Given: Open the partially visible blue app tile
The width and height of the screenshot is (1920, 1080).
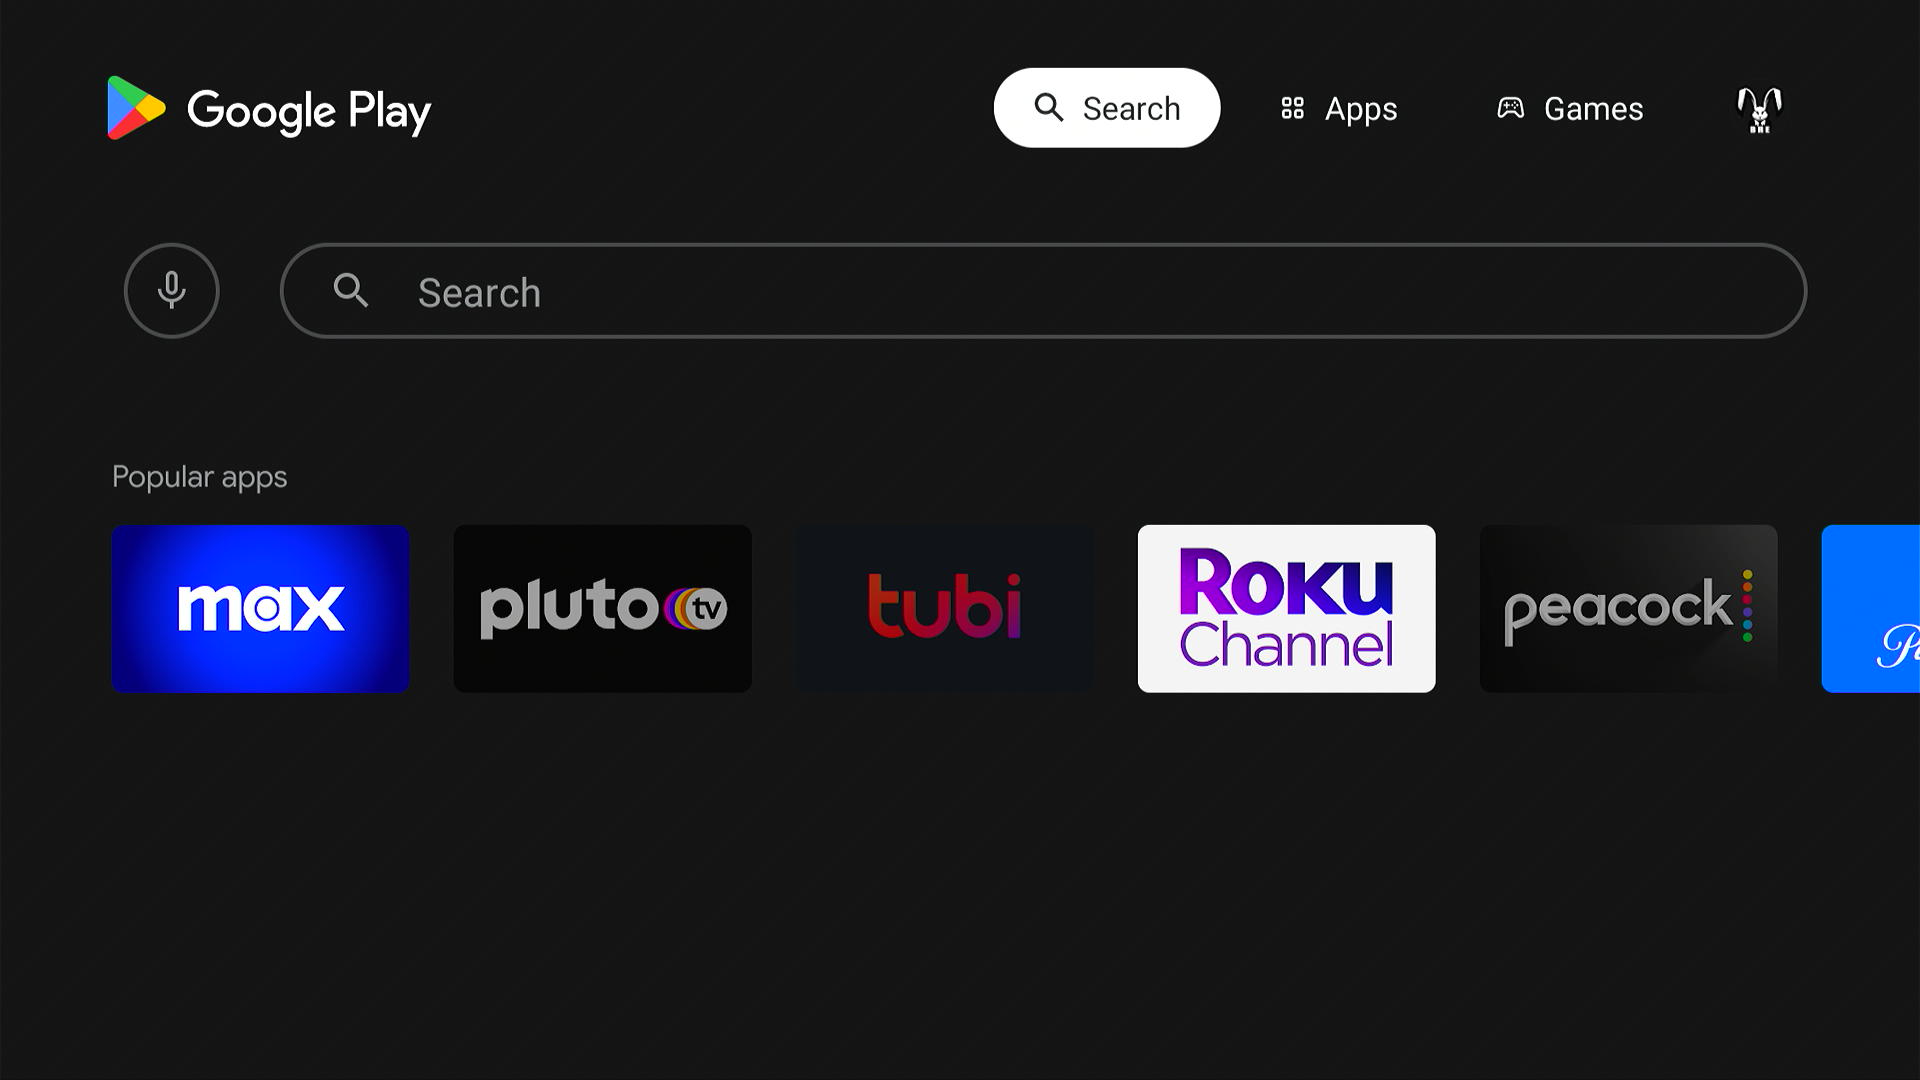Looking at the screenshot, I should click(1871, 608).
